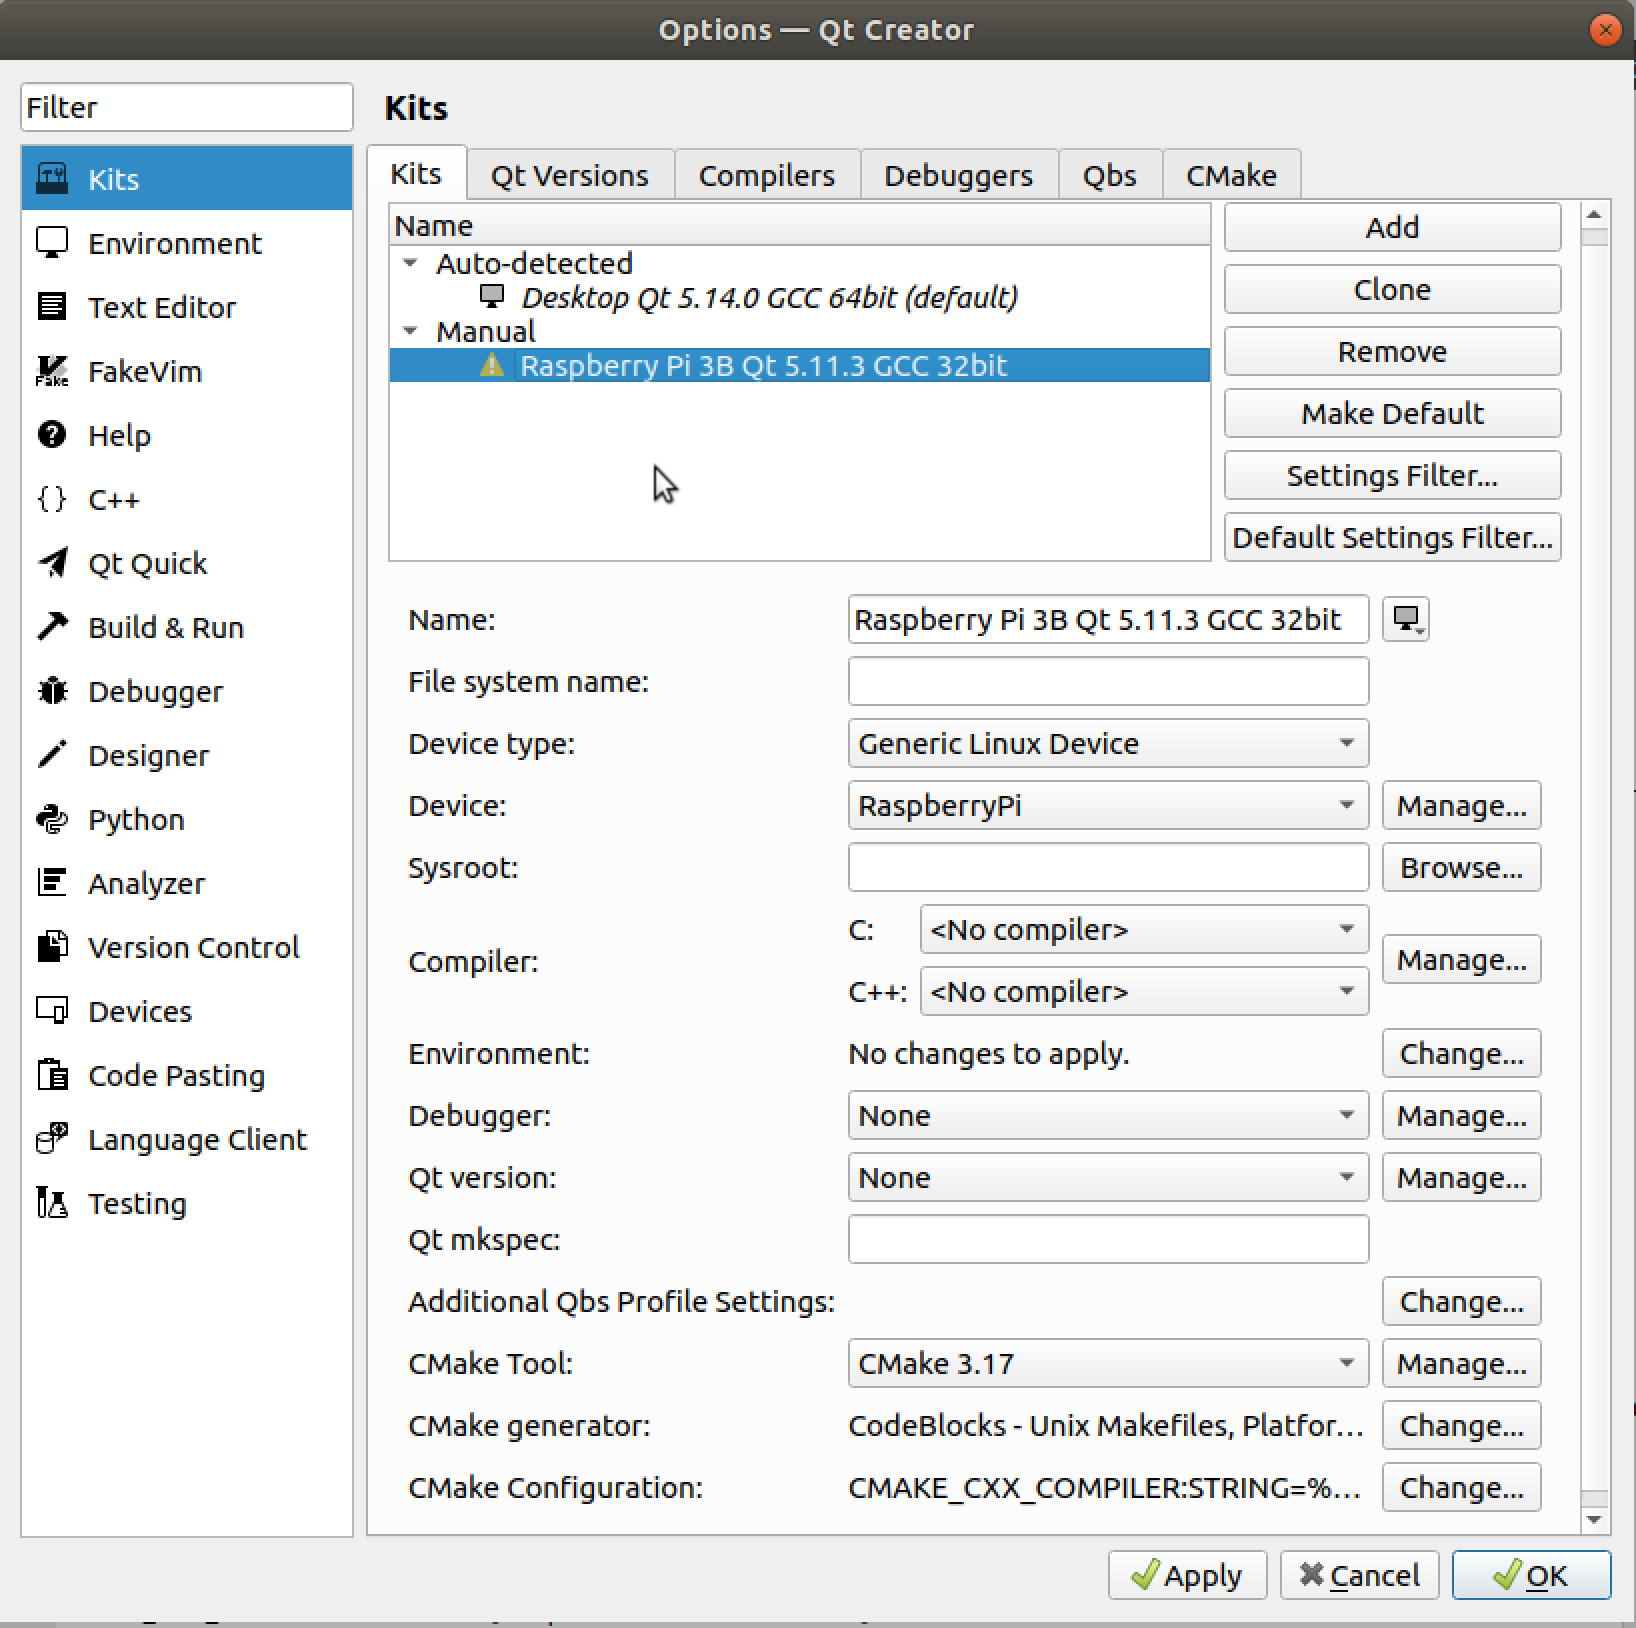Click the Sysroot path input field
This screenshot has height=1628, width=1636.
1107,868
